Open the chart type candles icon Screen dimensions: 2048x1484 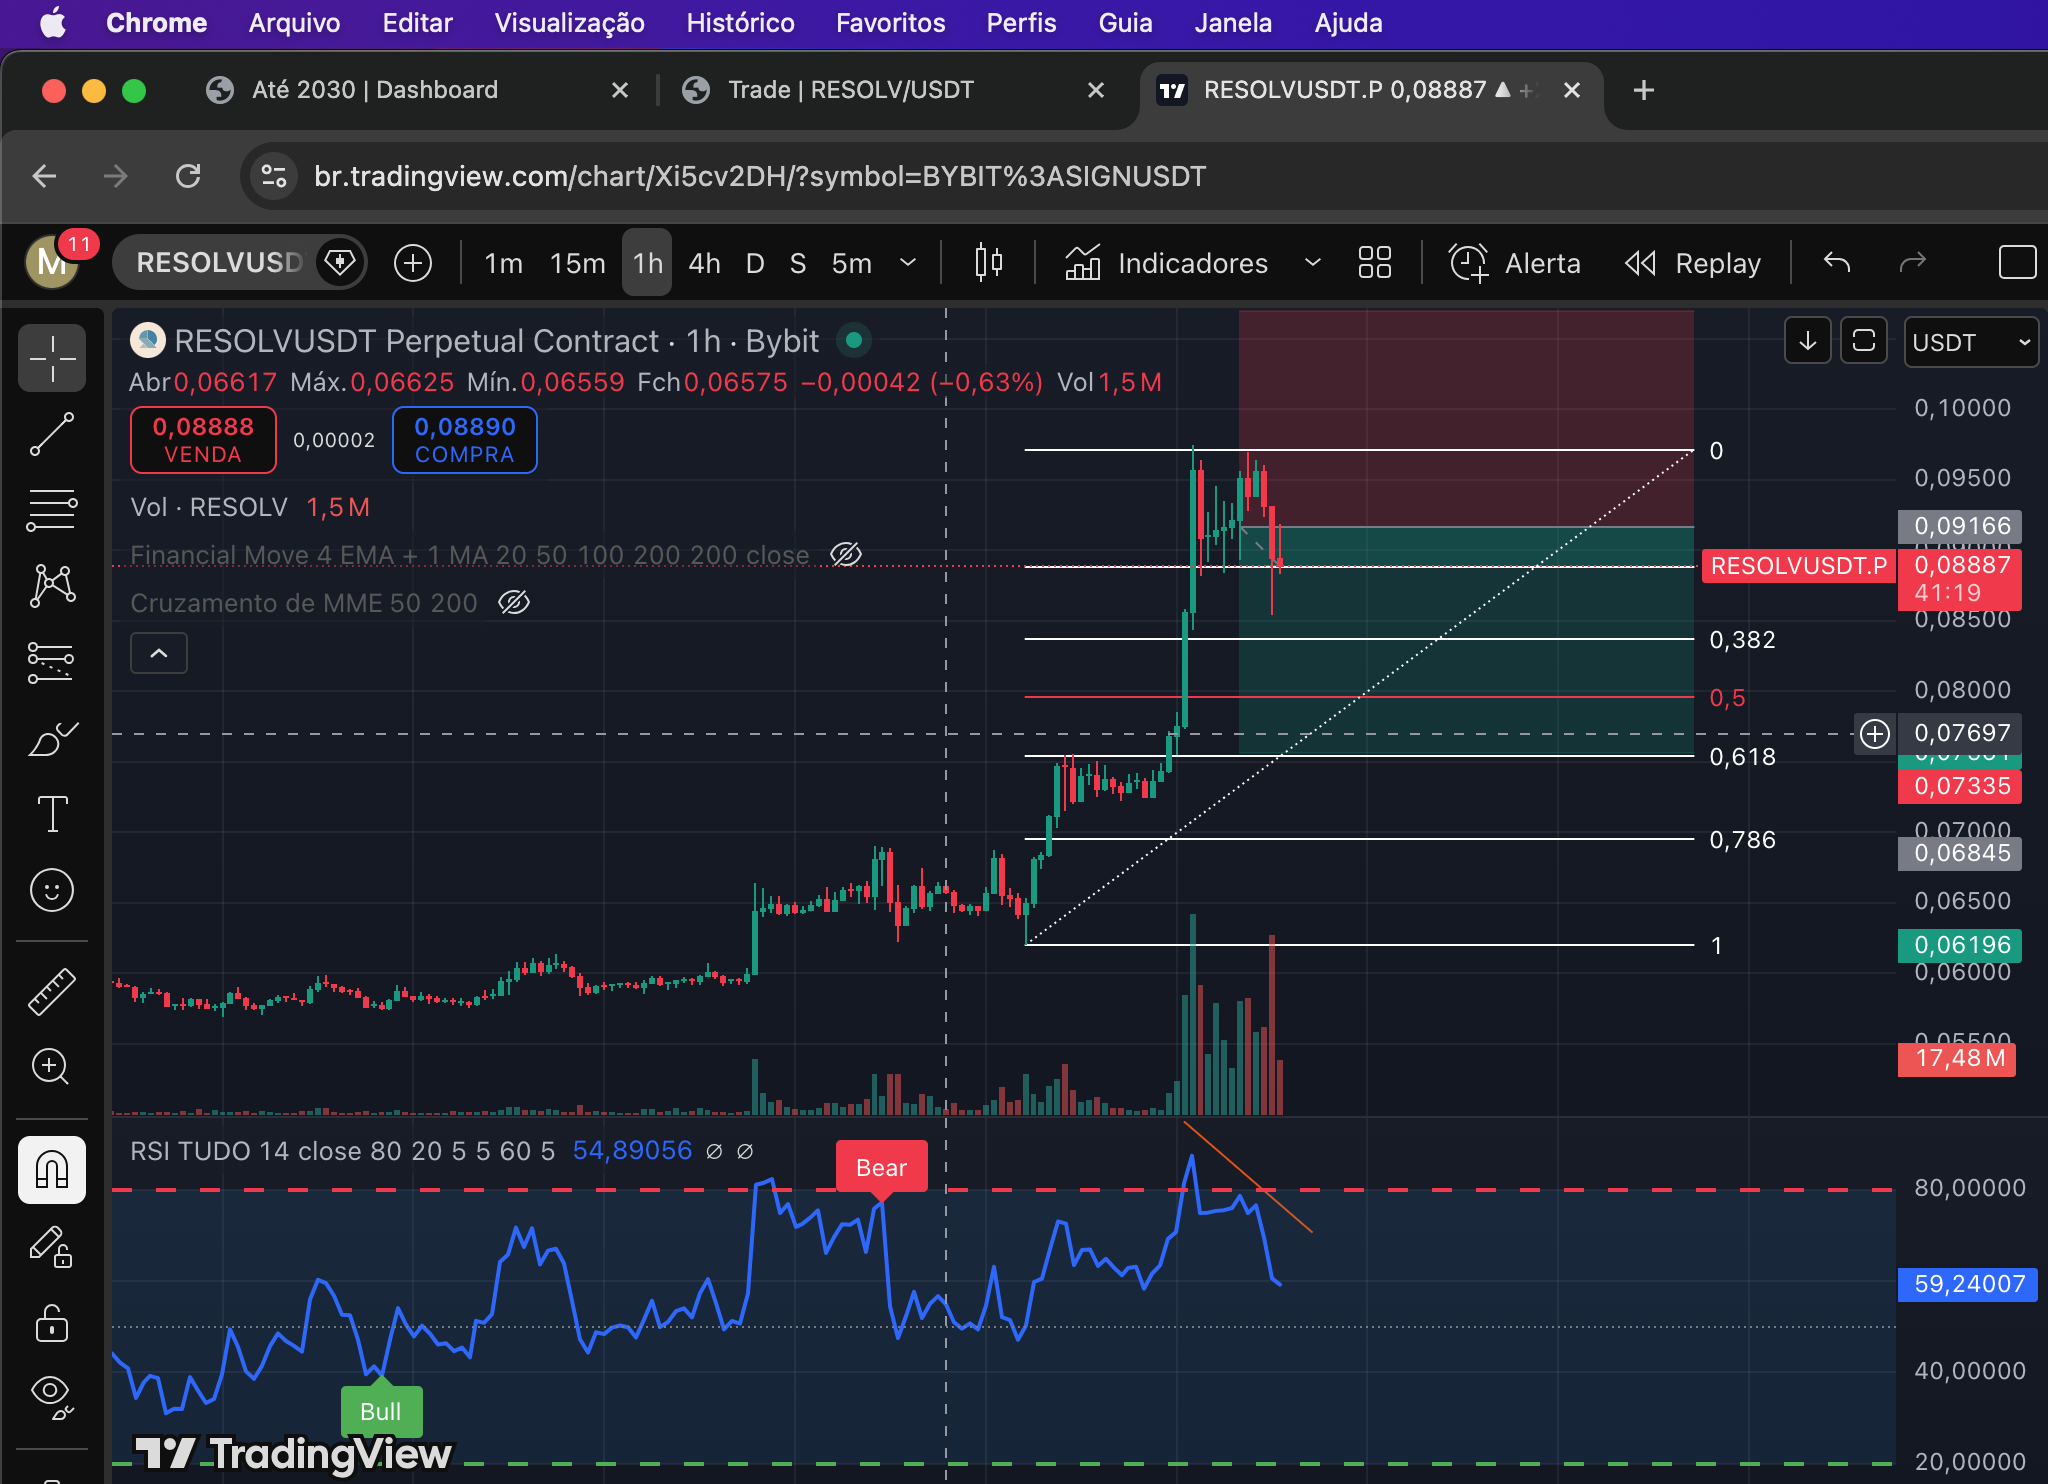[988, 263]
